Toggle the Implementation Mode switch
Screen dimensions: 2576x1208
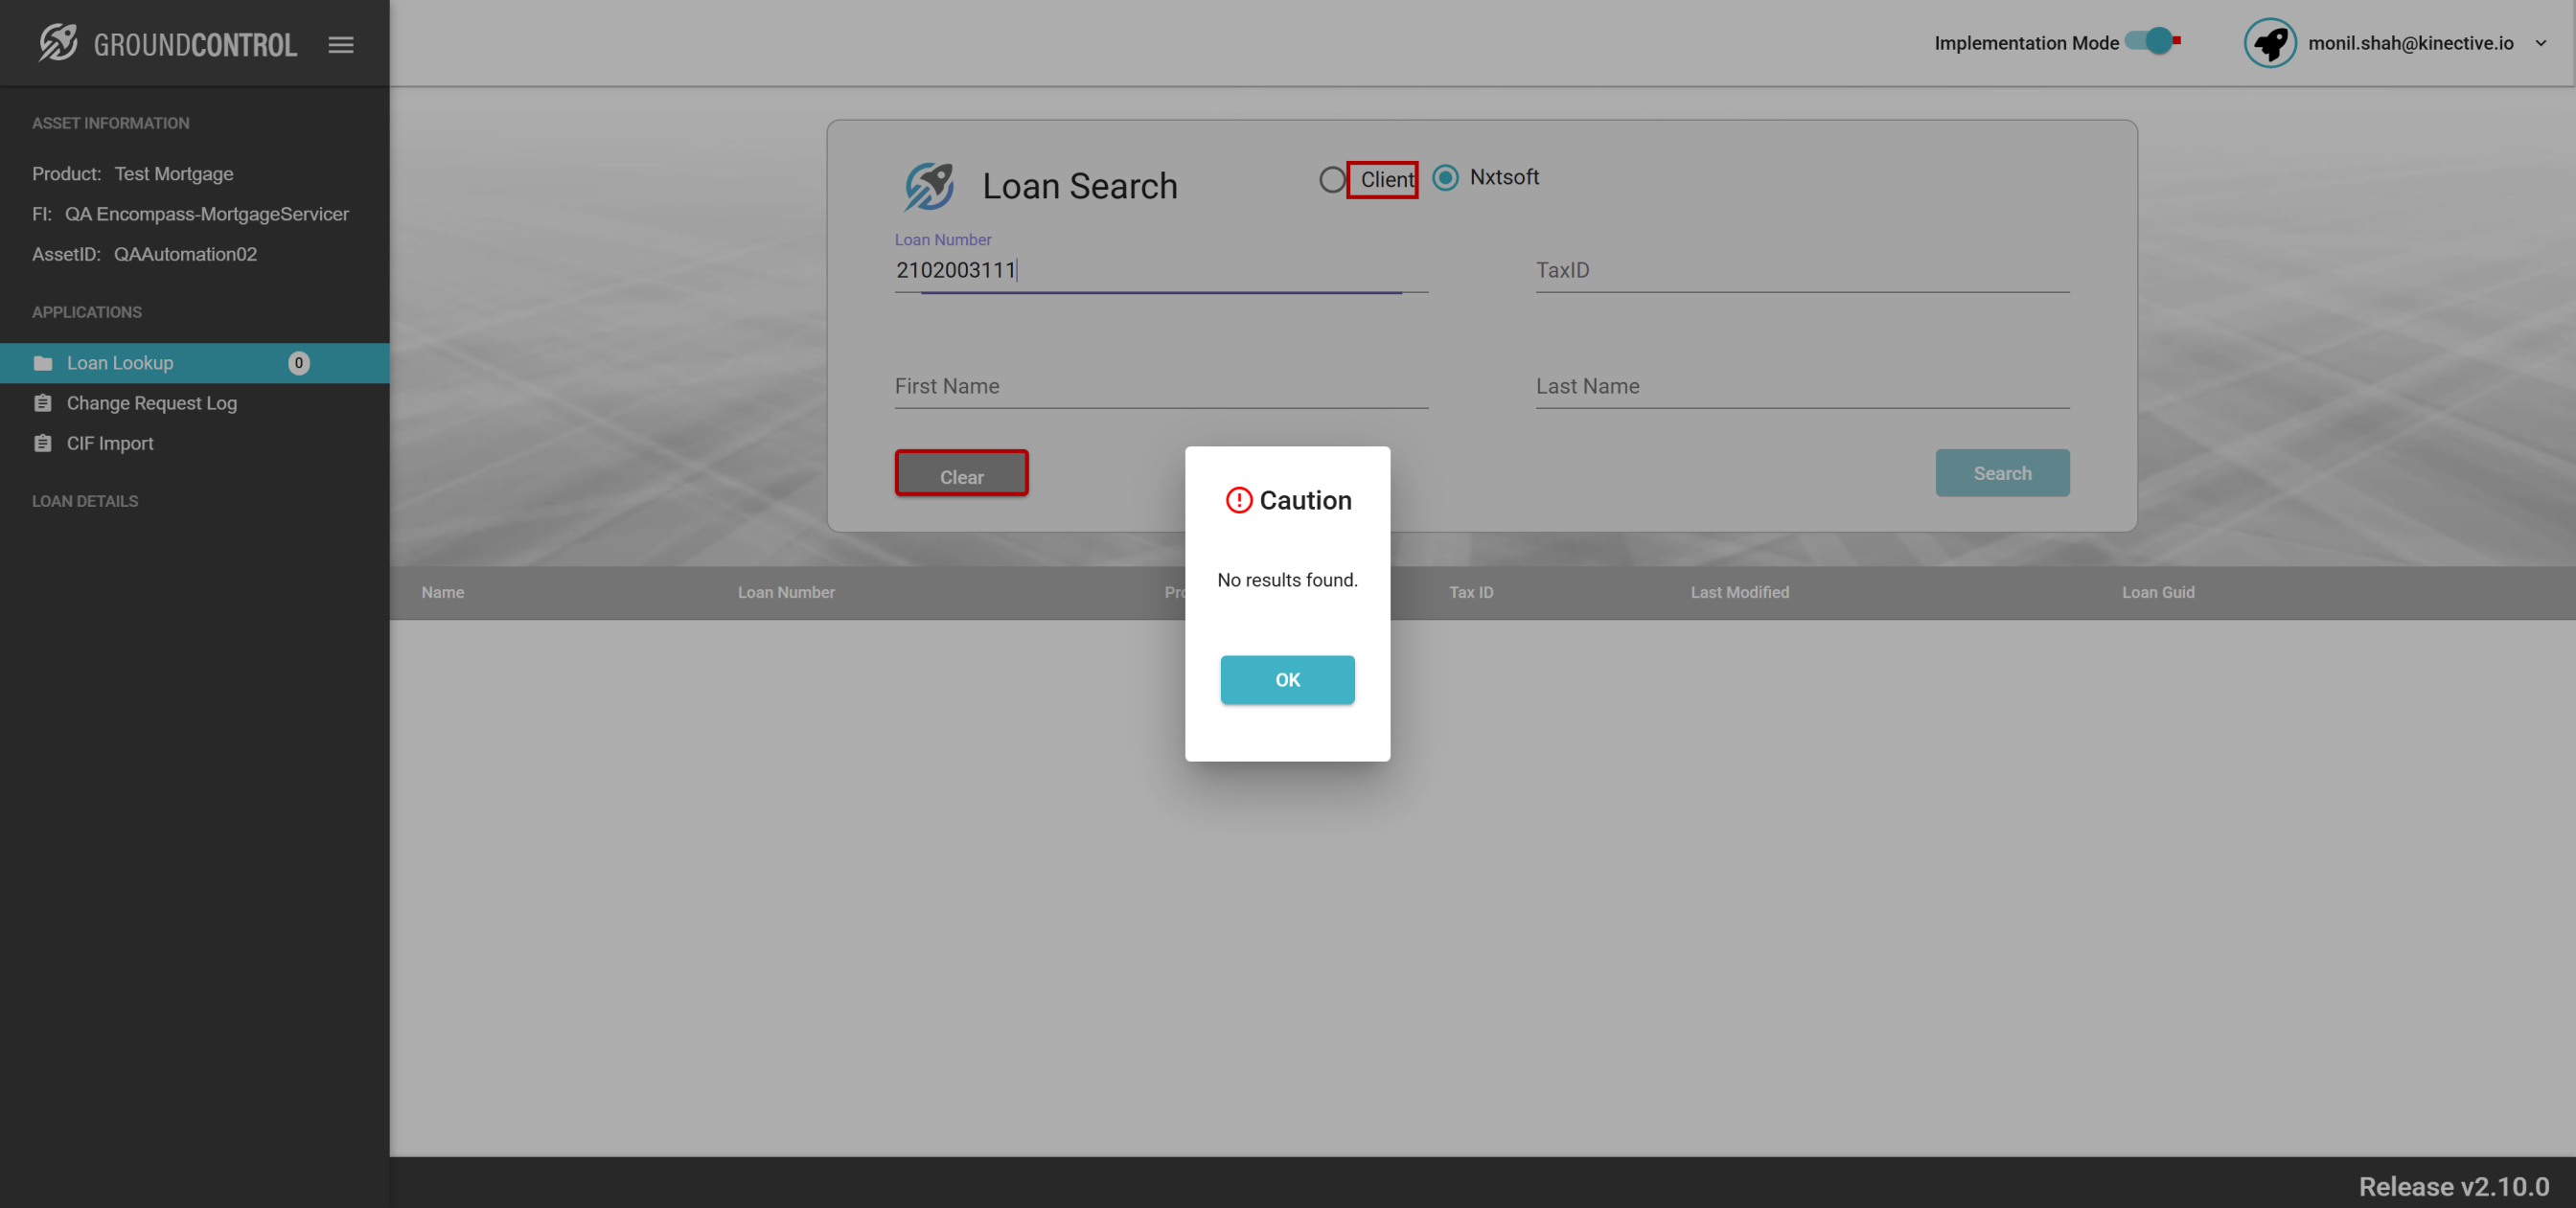2153,42
